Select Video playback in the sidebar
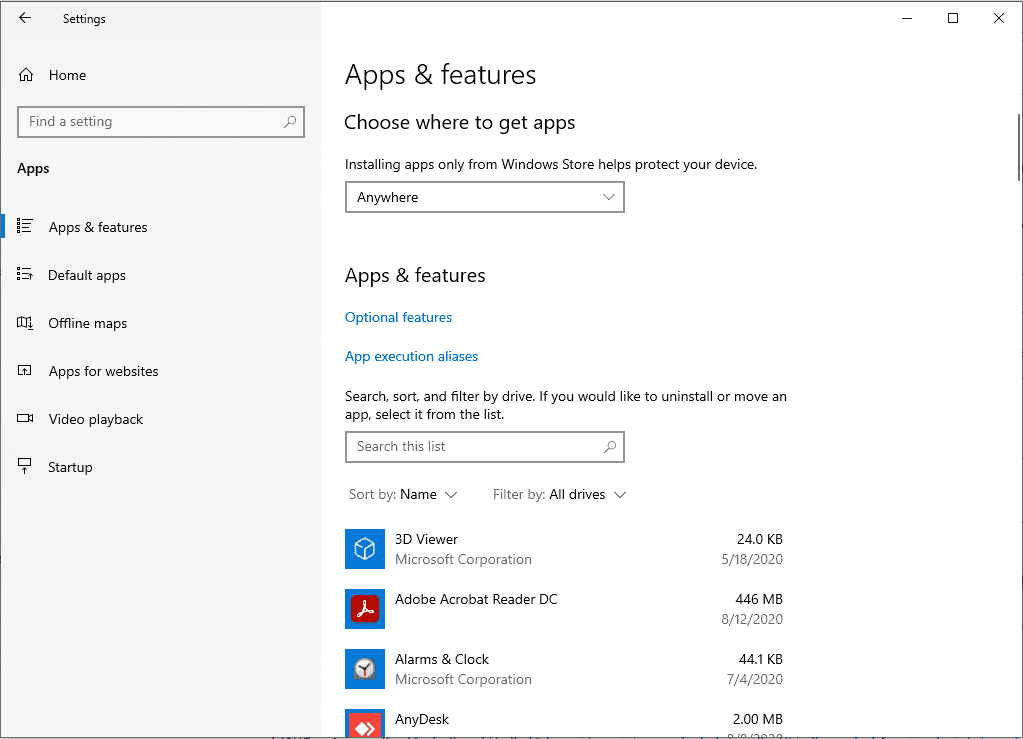 click(96, 419)
